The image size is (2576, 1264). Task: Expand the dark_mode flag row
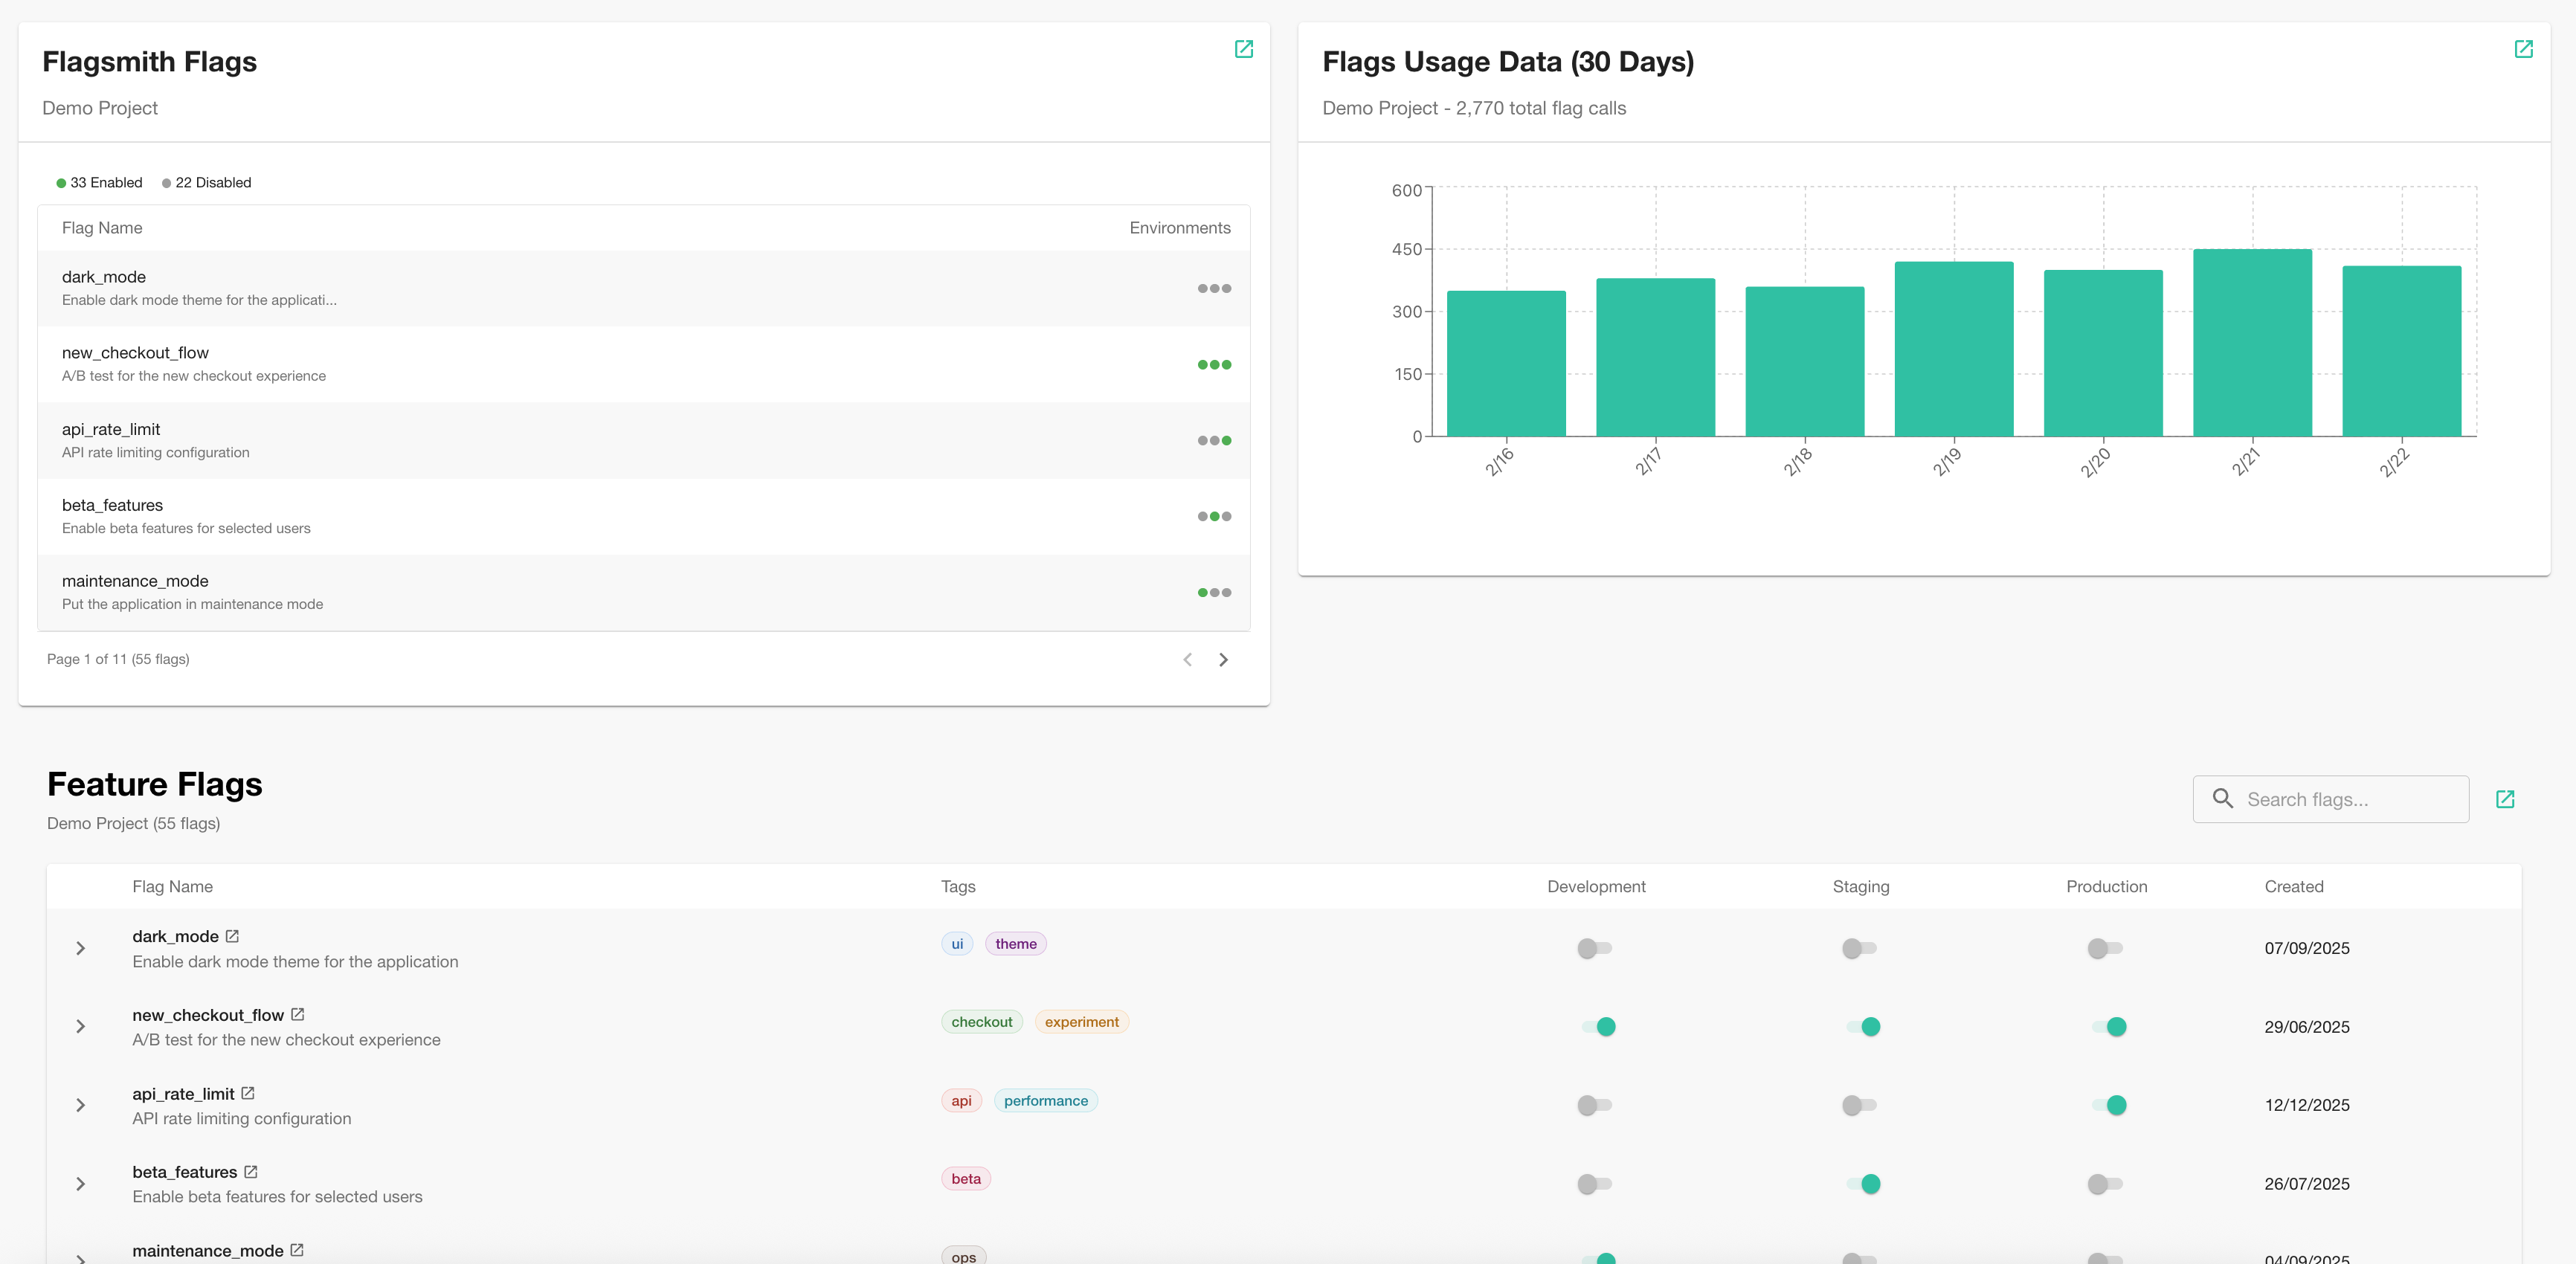pyautogui.click(x=80, y=948)
